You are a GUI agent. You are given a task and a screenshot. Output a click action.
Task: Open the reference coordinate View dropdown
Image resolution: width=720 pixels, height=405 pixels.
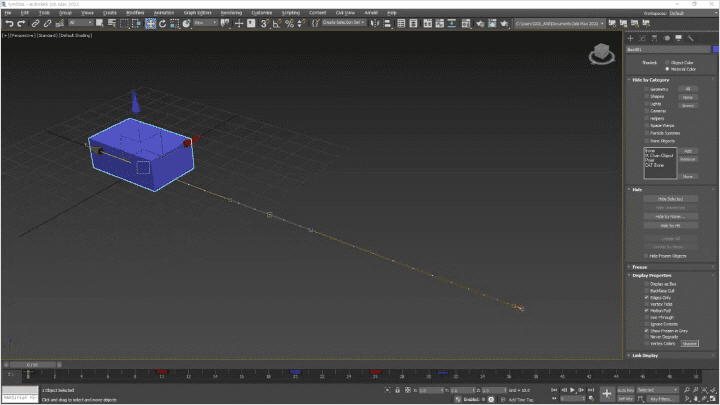point(205,23)
